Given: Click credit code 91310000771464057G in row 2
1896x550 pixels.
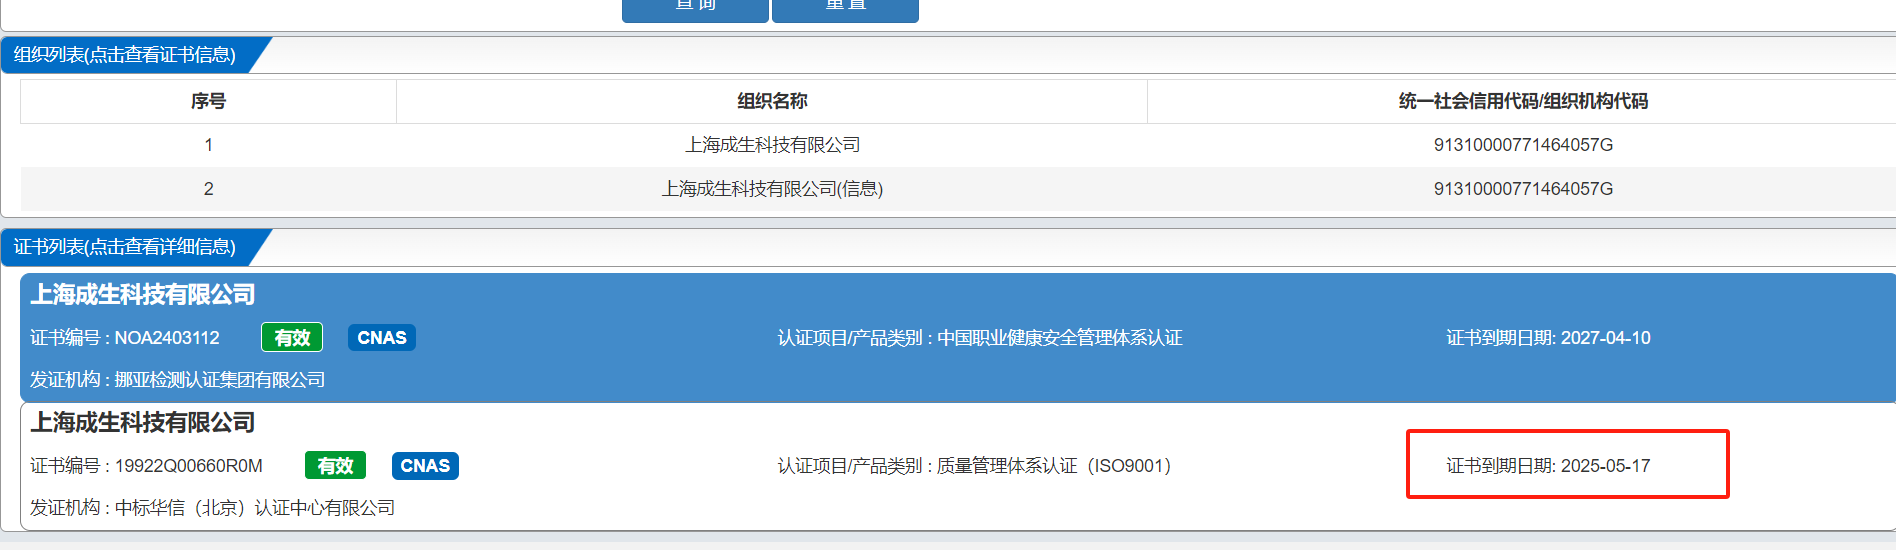Looking at the screenshot, I should tap(1523, 189).
